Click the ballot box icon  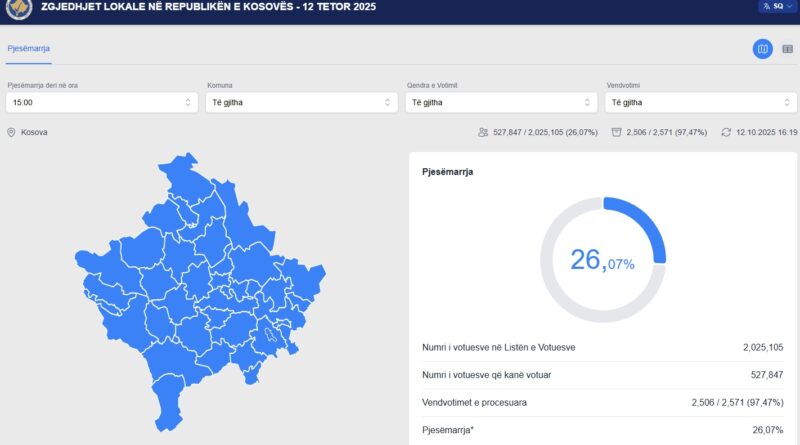pos(616,132)
